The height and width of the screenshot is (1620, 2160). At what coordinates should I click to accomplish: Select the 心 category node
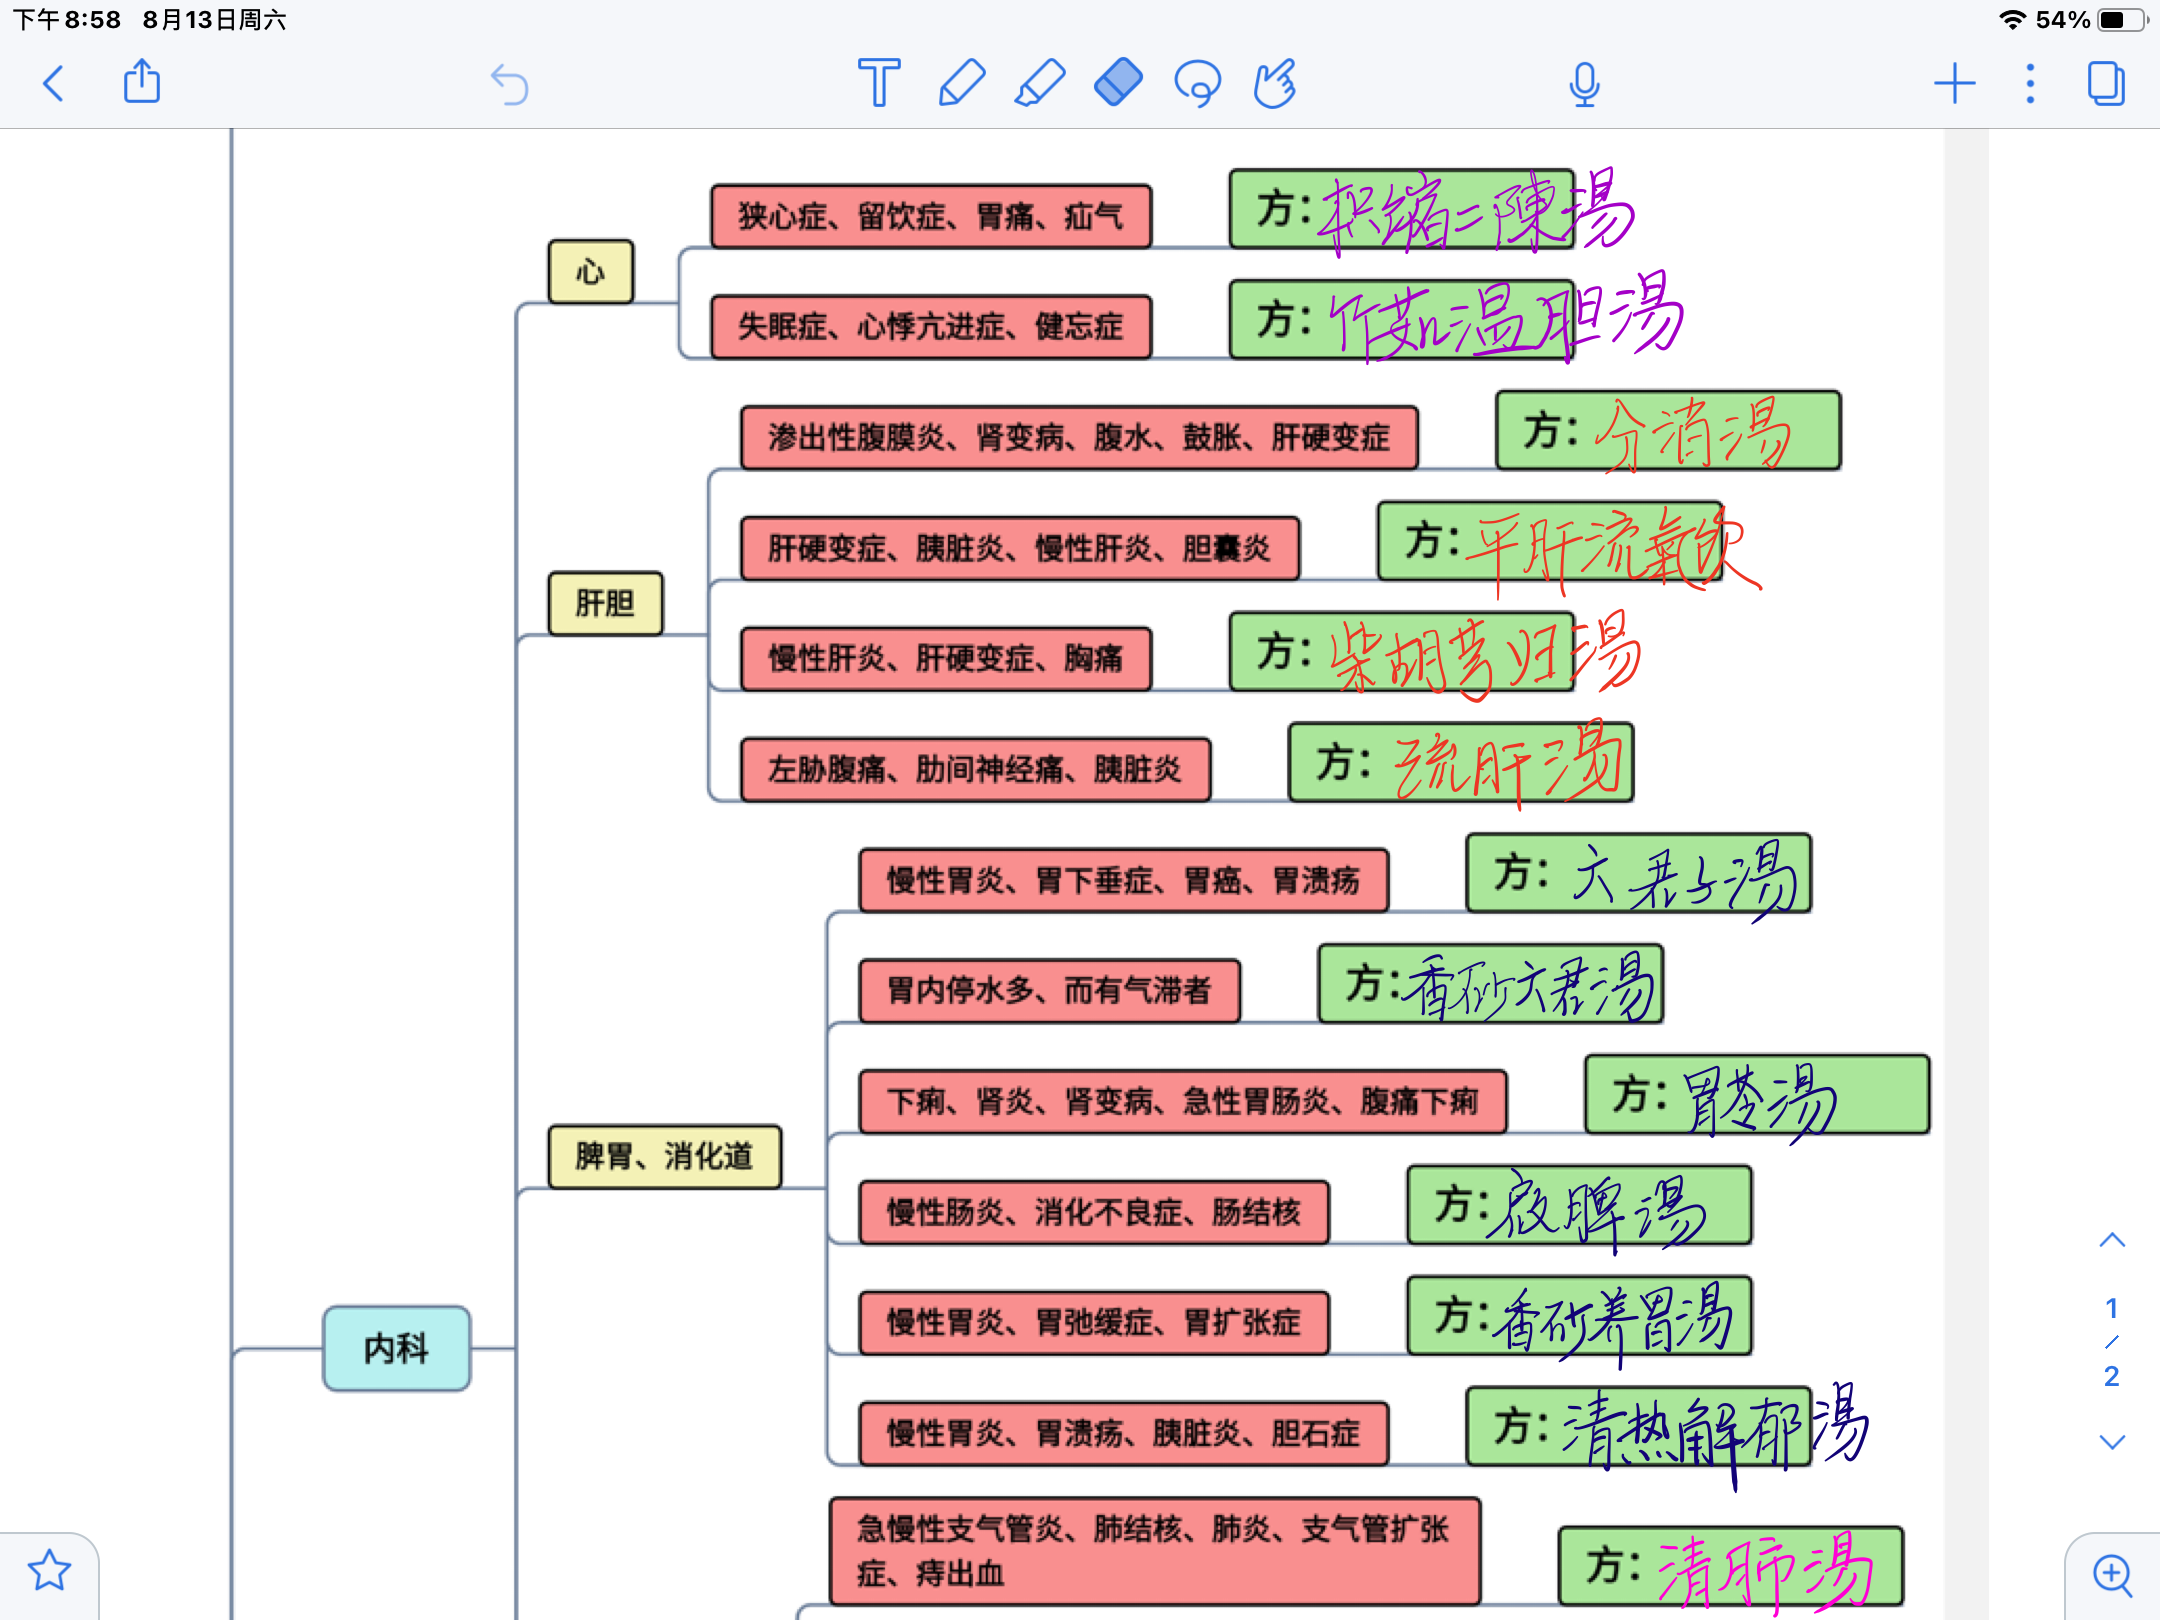coord(590,271)
